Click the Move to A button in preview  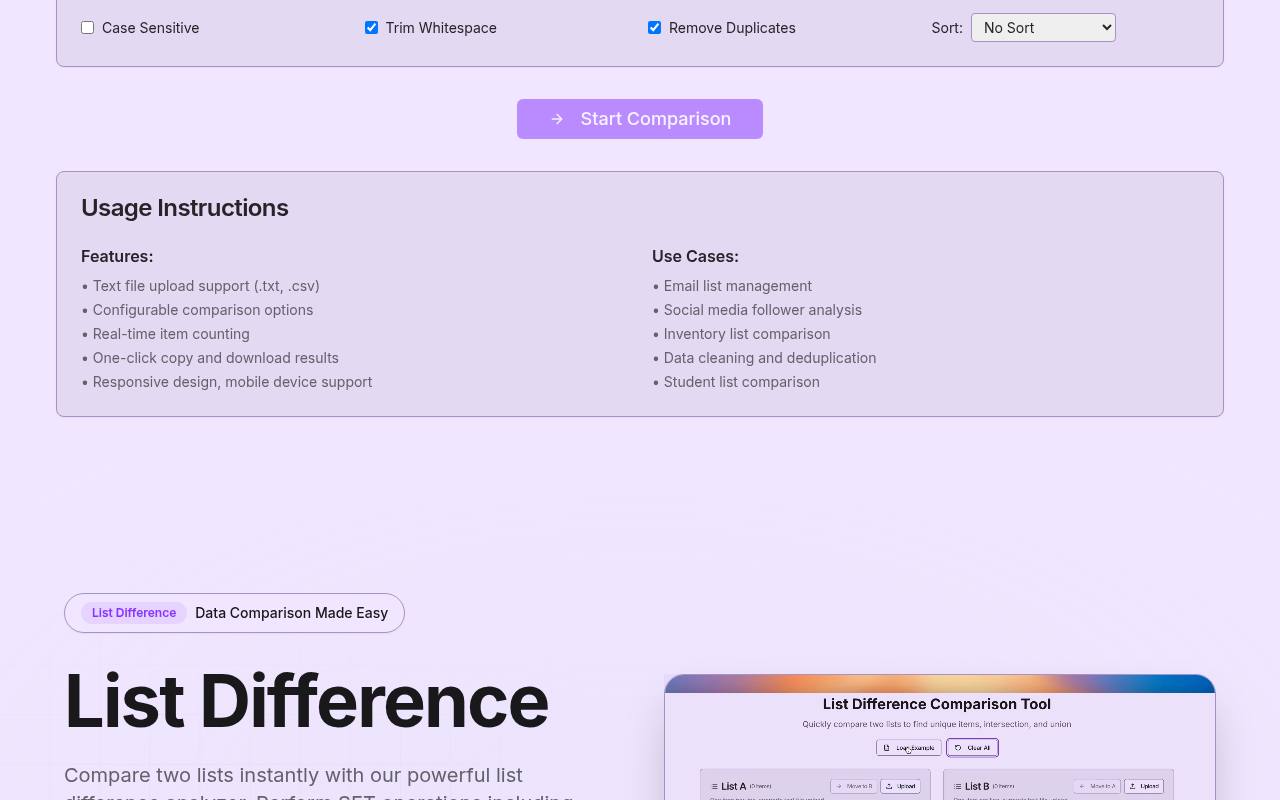point(1097,786)
